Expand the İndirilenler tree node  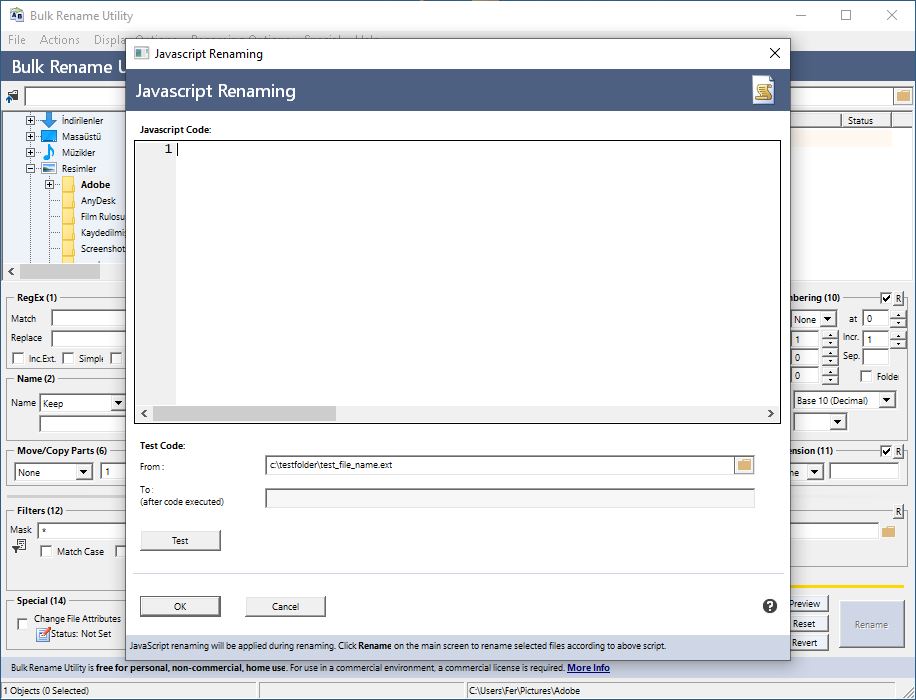pos(30,120)
